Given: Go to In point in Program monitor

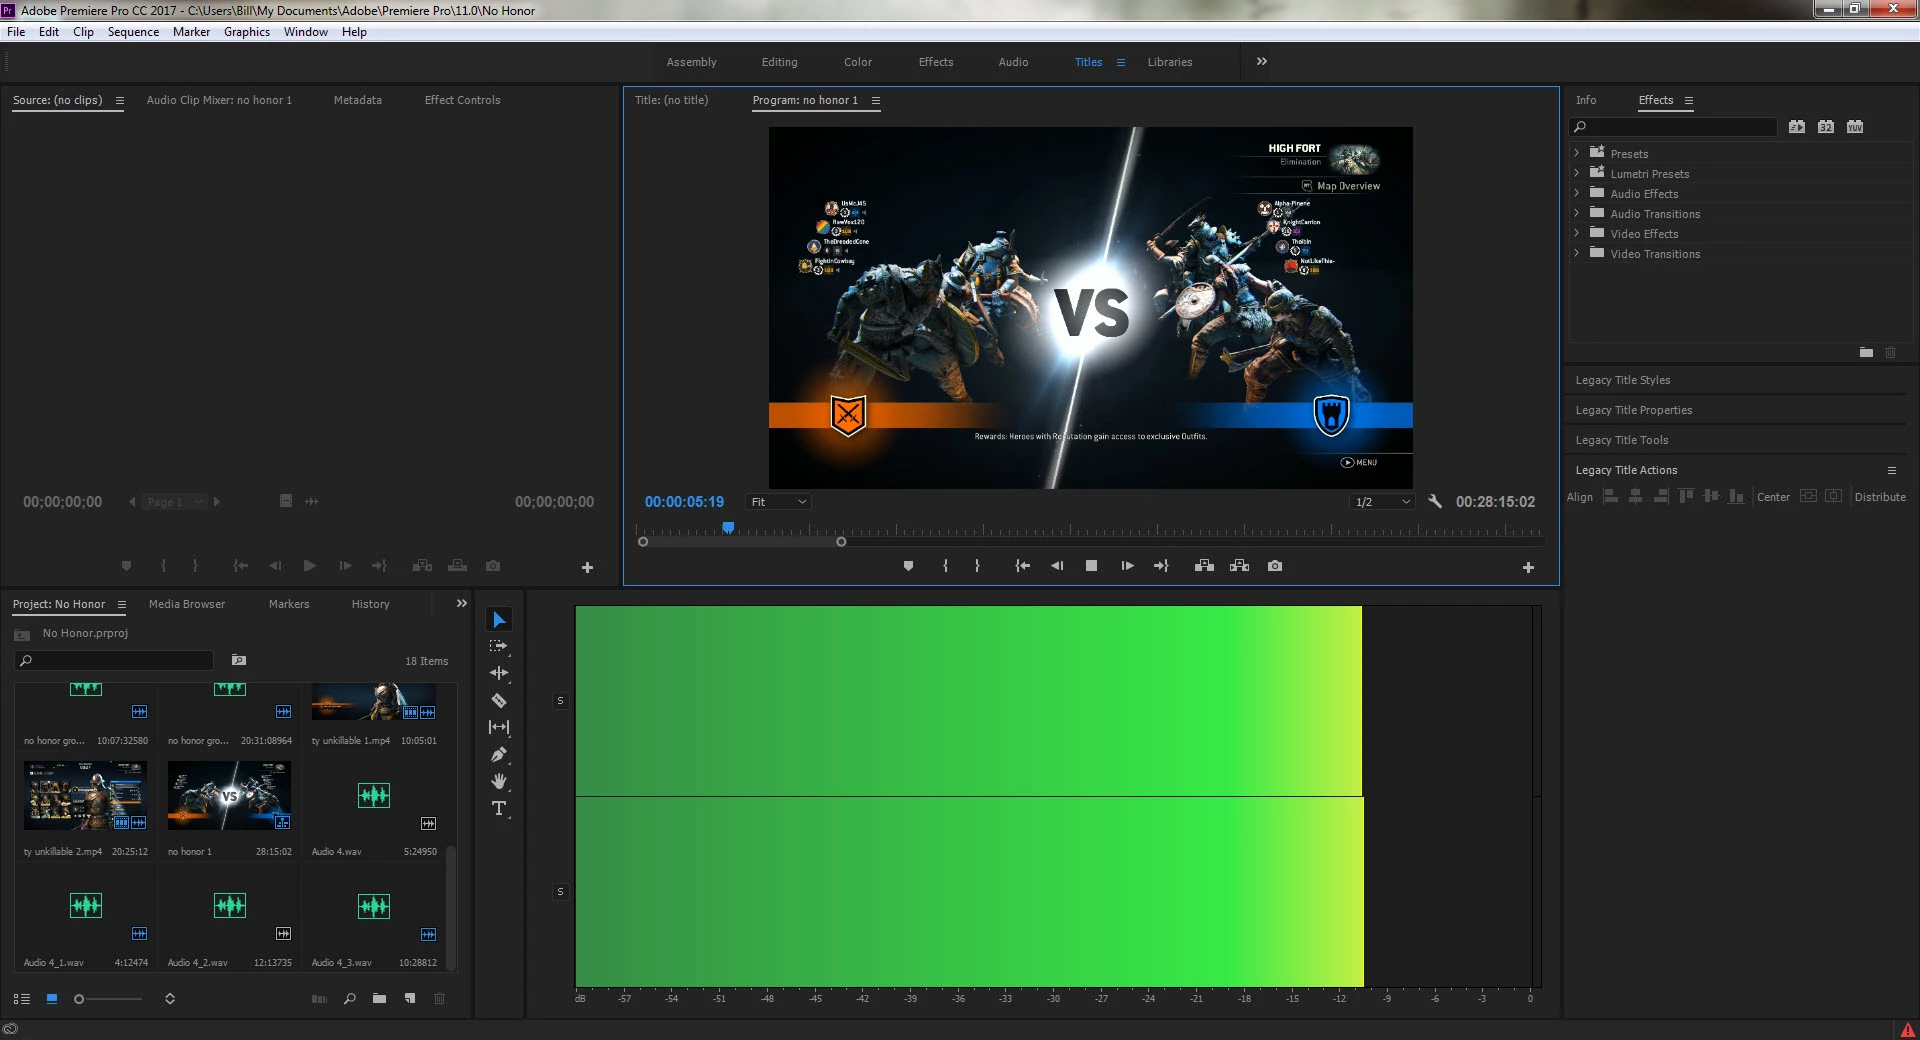Looking at the screenshot, I should pyautogui.click(x=1022, y=566).
